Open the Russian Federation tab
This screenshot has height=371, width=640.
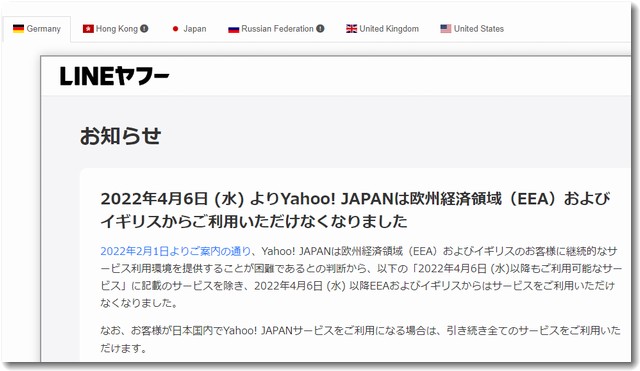point(276,29)
